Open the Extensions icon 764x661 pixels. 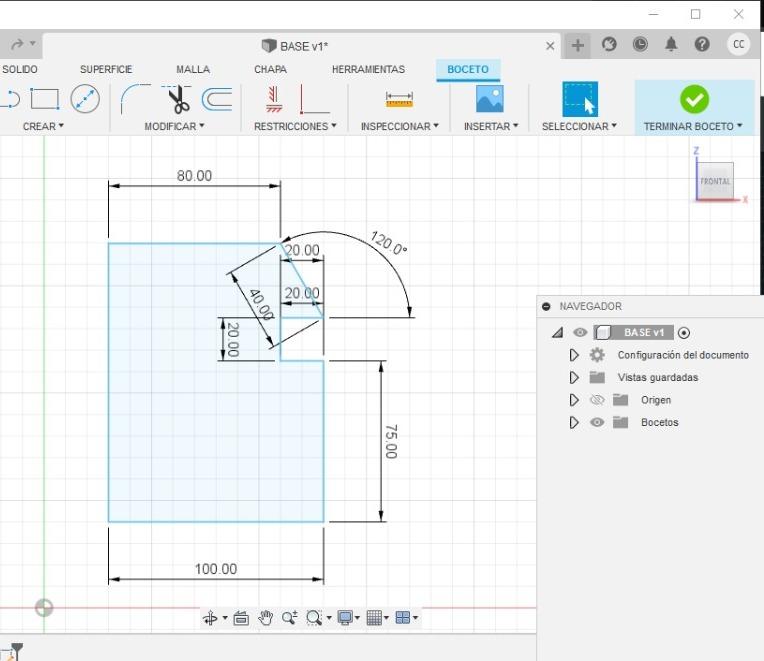coord(609,44)
